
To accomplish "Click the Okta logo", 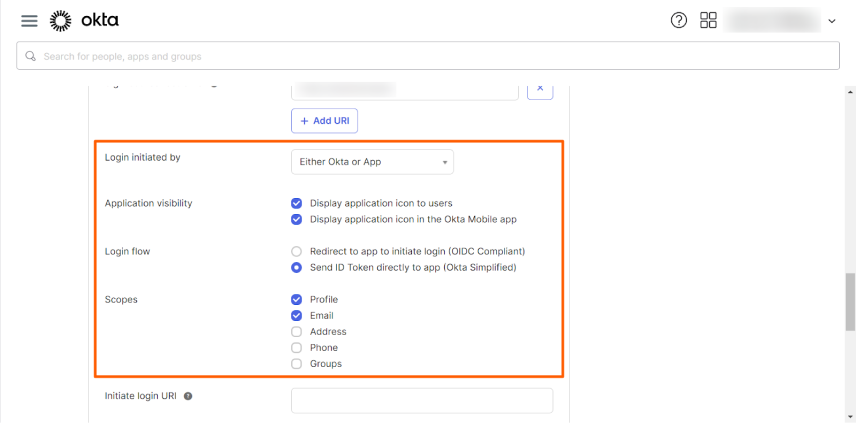I will point(84,21).
